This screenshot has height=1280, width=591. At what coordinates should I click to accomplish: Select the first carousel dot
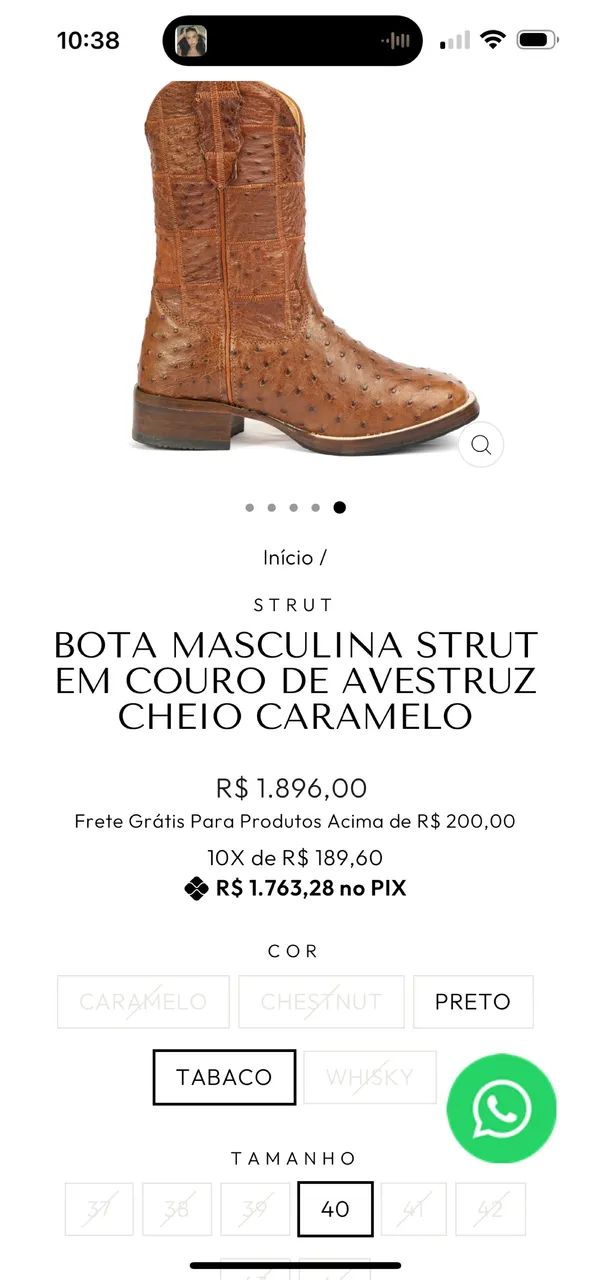[x=250, y=508]
